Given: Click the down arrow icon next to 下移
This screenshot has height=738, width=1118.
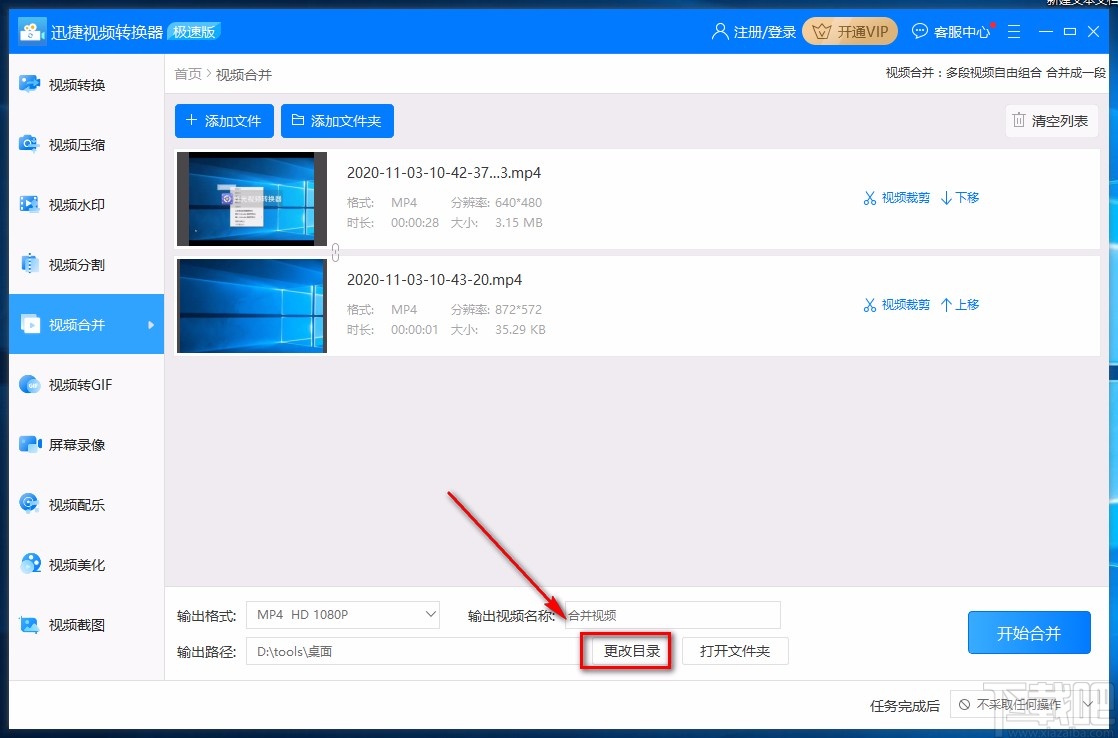Looking at the screenshot, I should click(946, 198).
